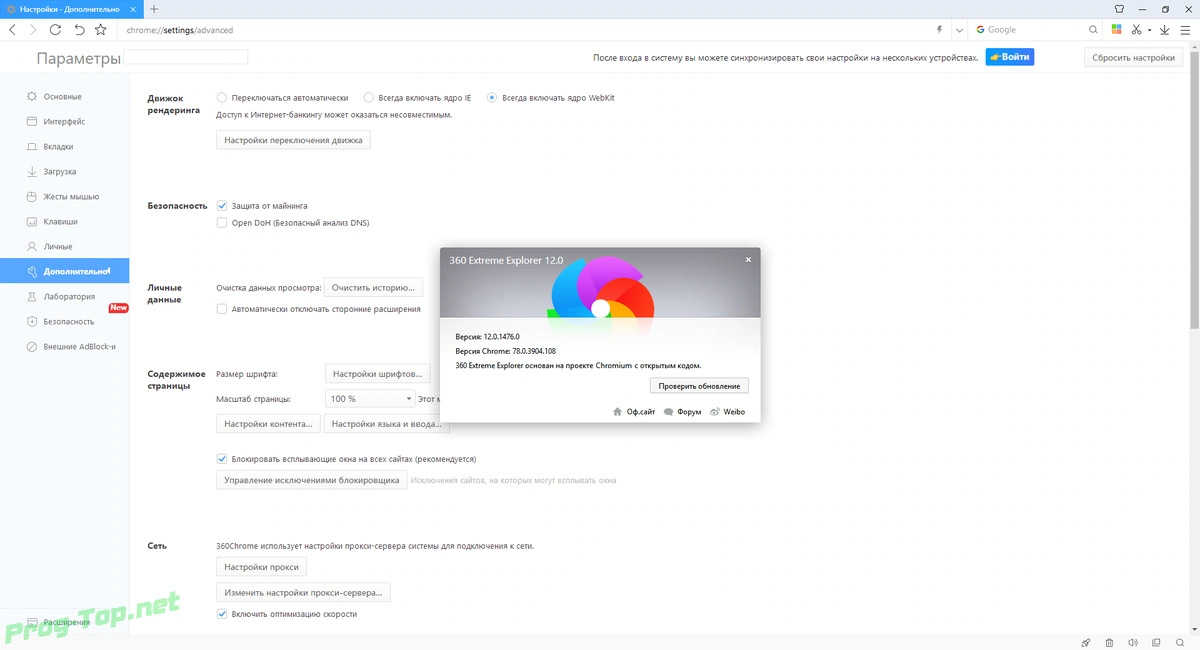The width and height of the screenshot is (1200, 650).
Task: Toggle sound with the speaker icon in status bar
Action: [x=1133, y=642]
